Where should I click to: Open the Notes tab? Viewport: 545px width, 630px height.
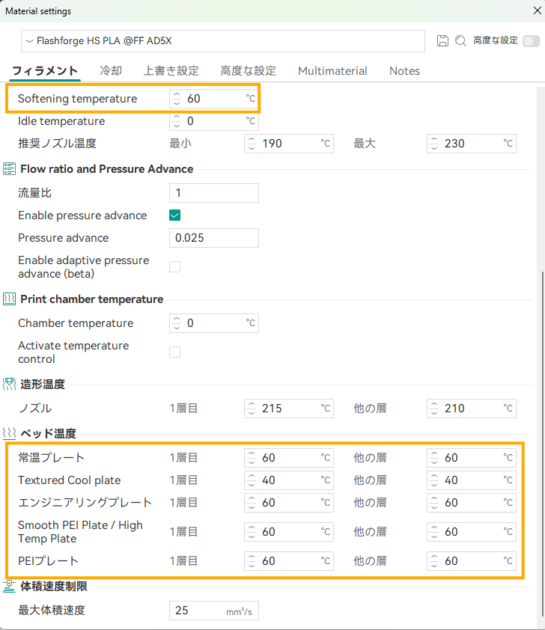(404, 71)
